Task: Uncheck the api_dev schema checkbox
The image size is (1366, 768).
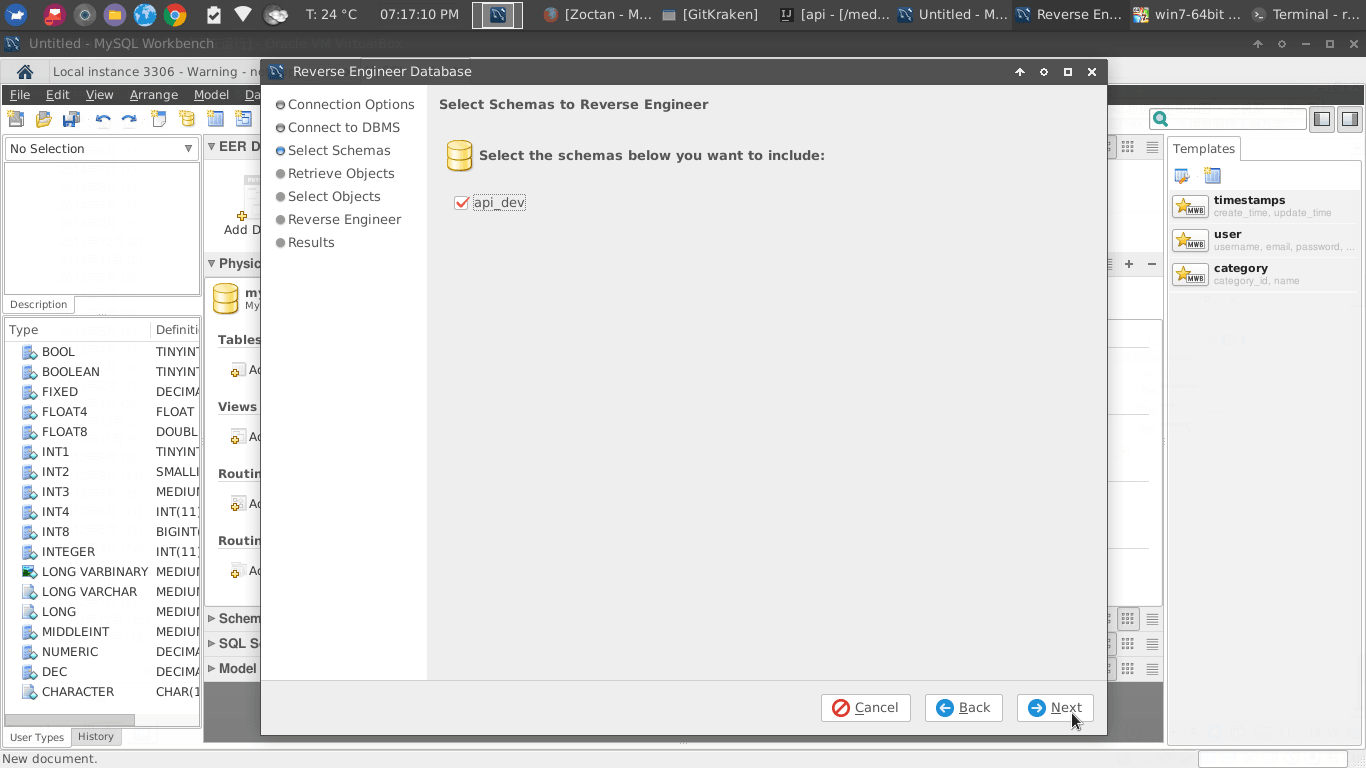Action: point(462,203)
